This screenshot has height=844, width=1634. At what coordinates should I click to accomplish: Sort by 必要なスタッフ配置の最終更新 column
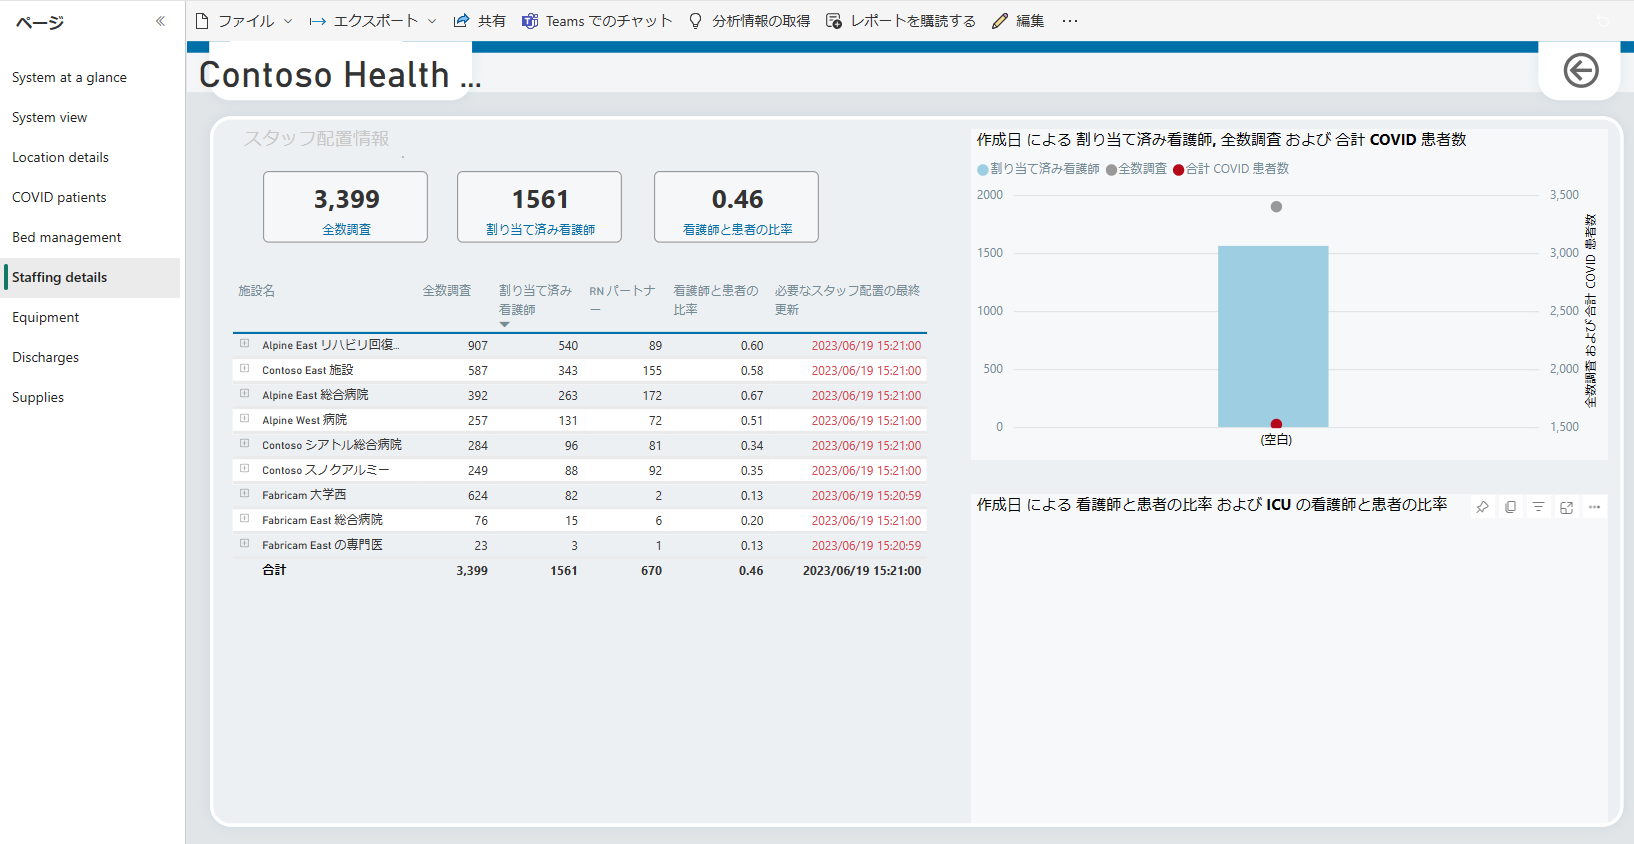(847, 300)
